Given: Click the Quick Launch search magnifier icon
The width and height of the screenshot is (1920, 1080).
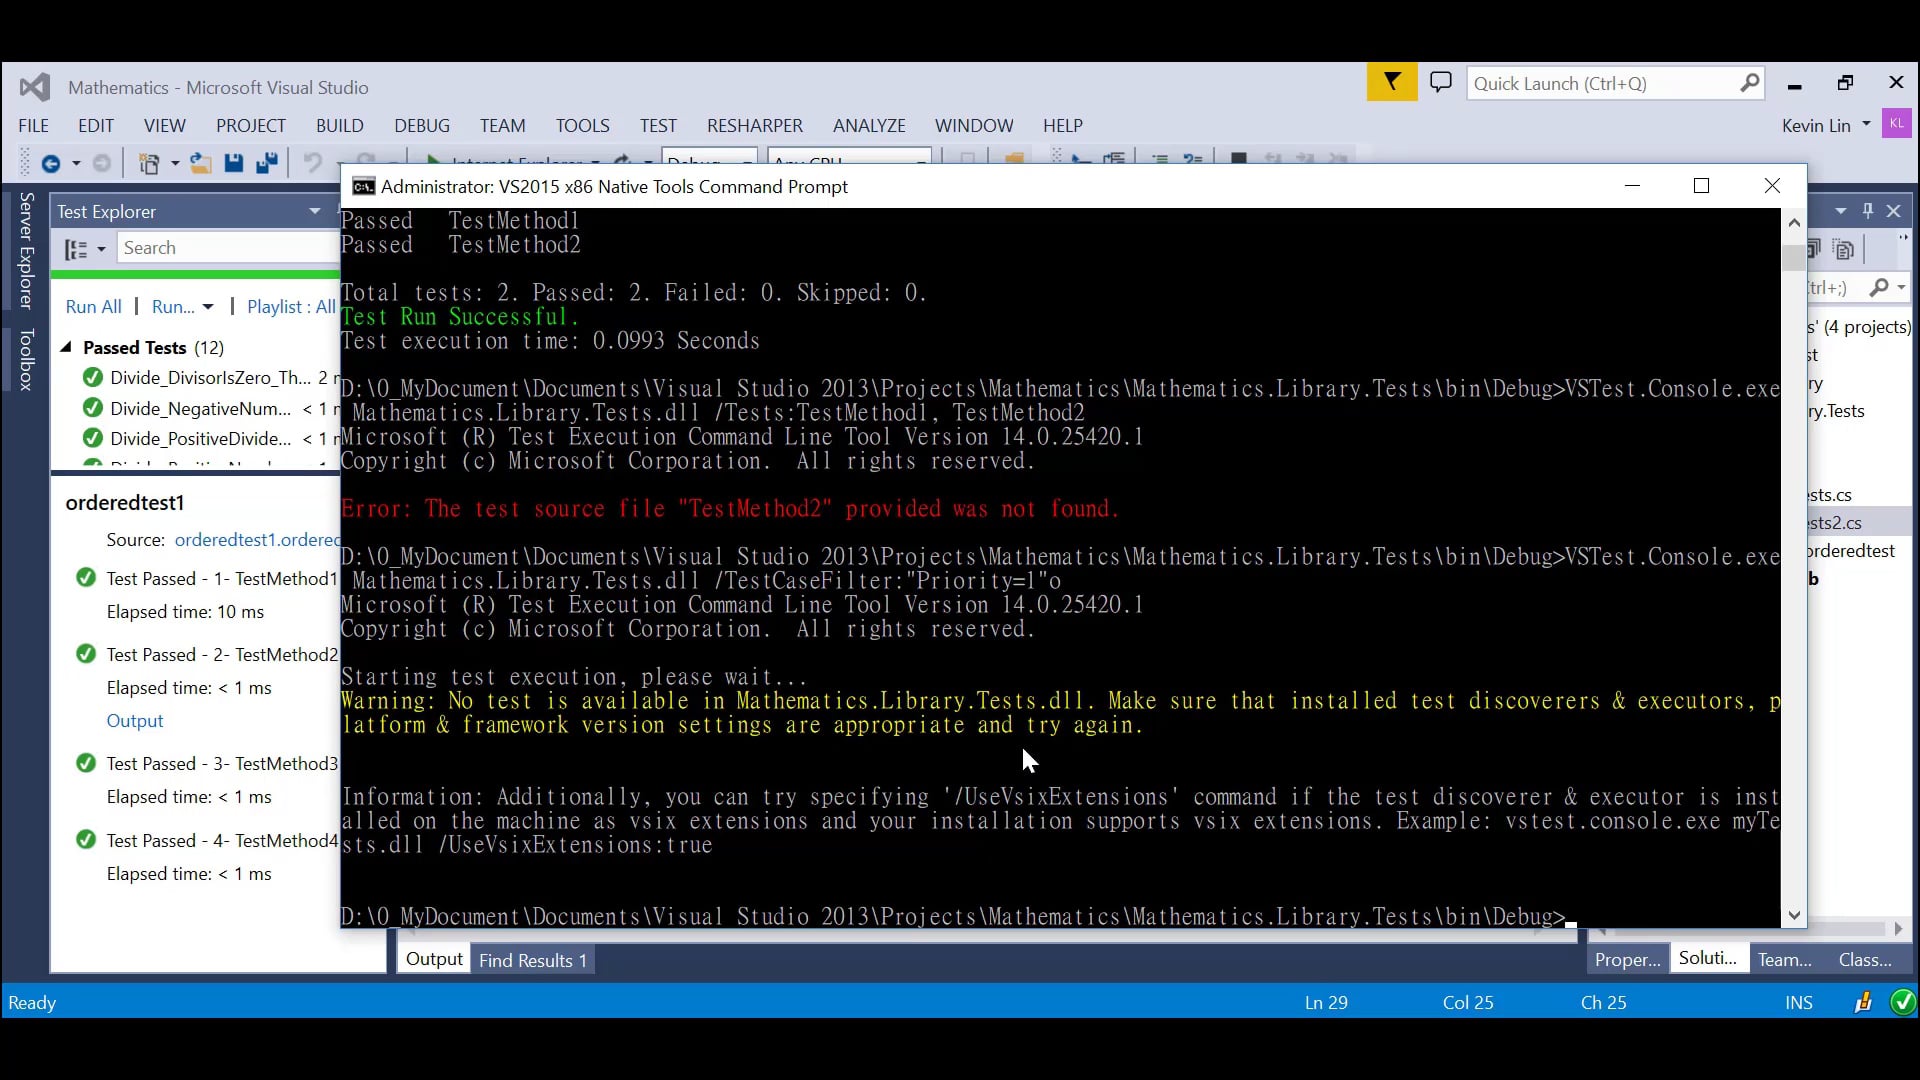Looking at the screenshot, I should point(1749,83).
